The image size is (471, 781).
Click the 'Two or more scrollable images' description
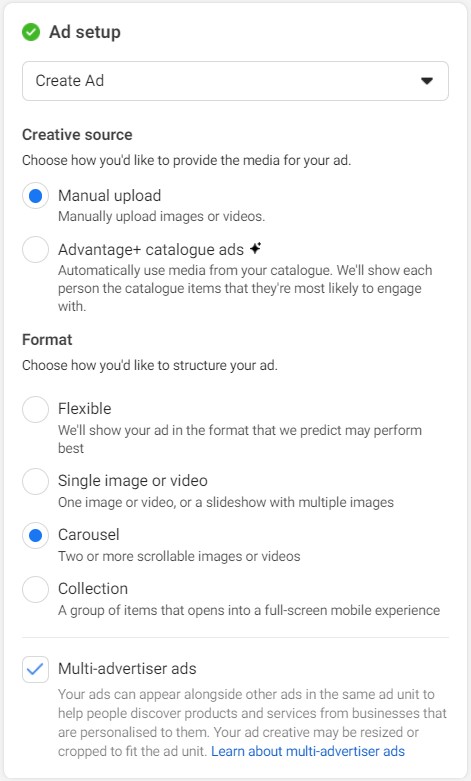pos(179,556)
